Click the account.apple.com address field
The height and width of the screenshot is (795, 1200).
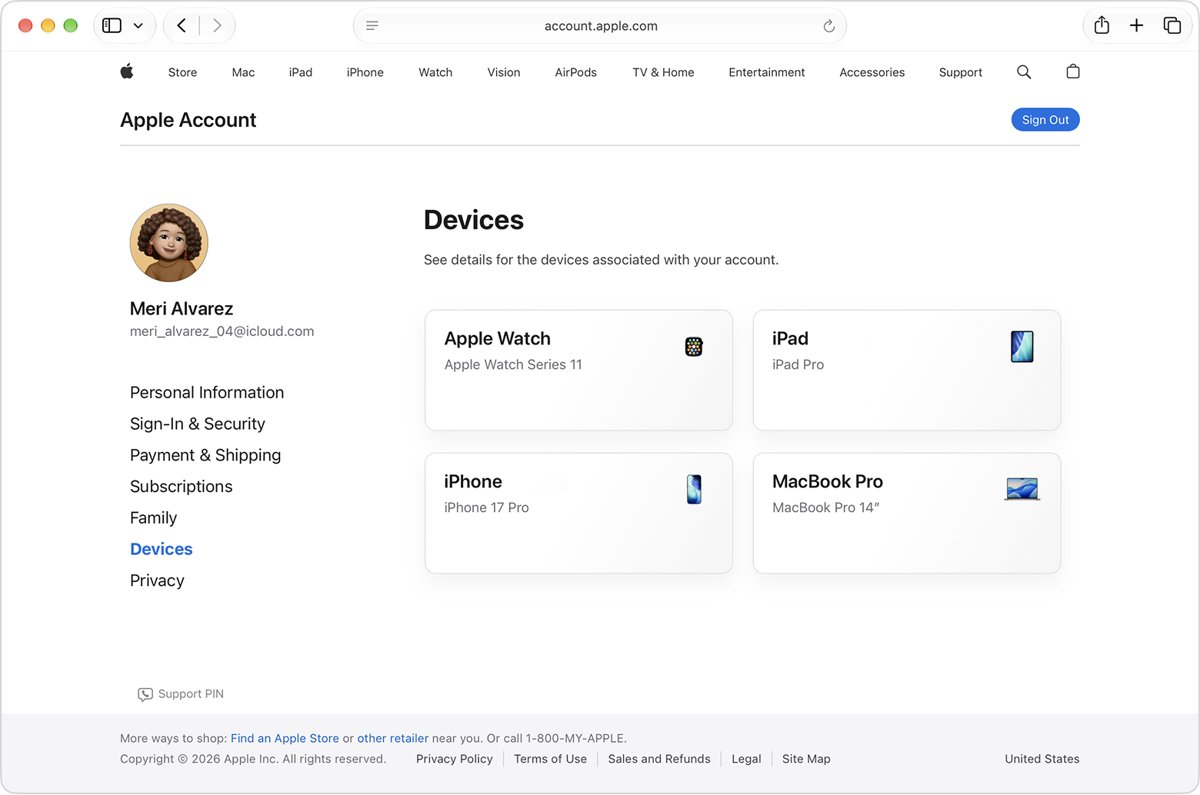click(600, 26)
